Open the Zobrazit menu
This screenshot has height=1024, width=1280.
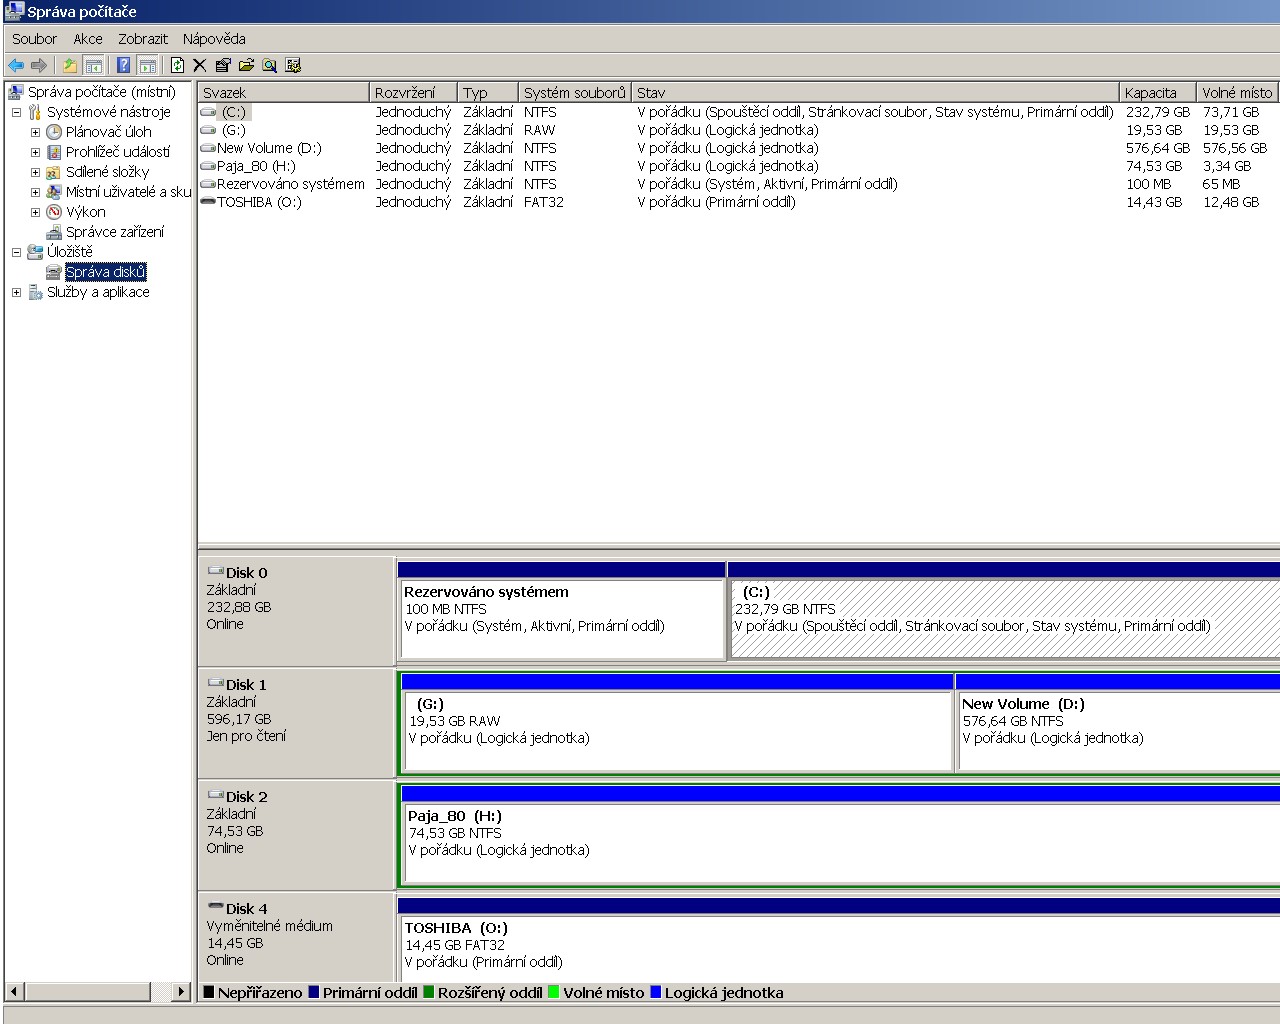tap(143, 39)
